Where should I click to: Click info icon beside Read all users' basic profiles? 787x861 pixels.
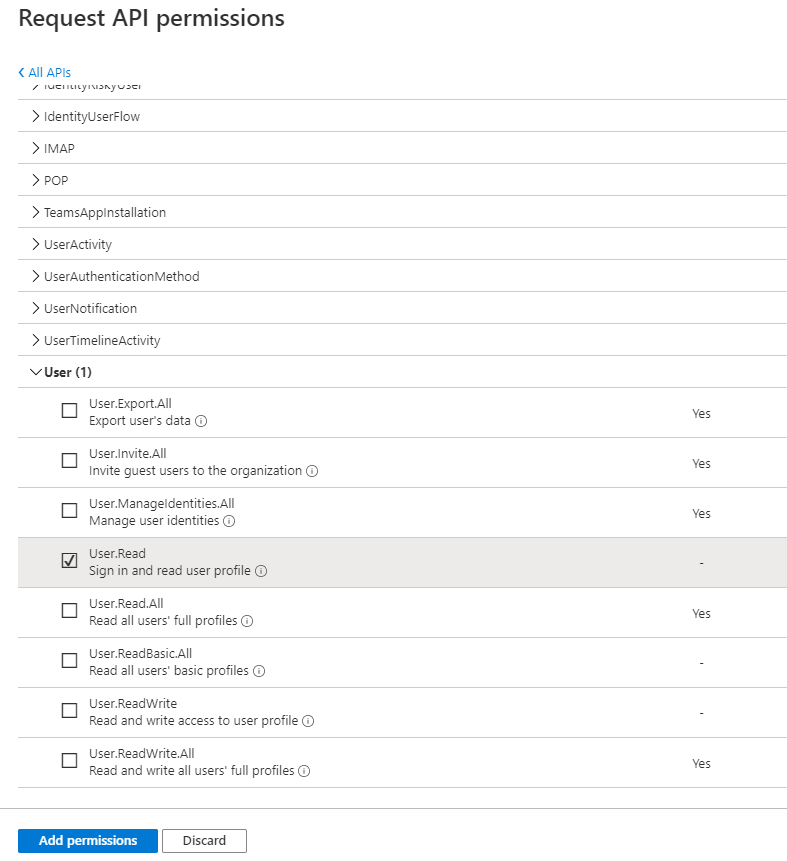coord(259,671)
